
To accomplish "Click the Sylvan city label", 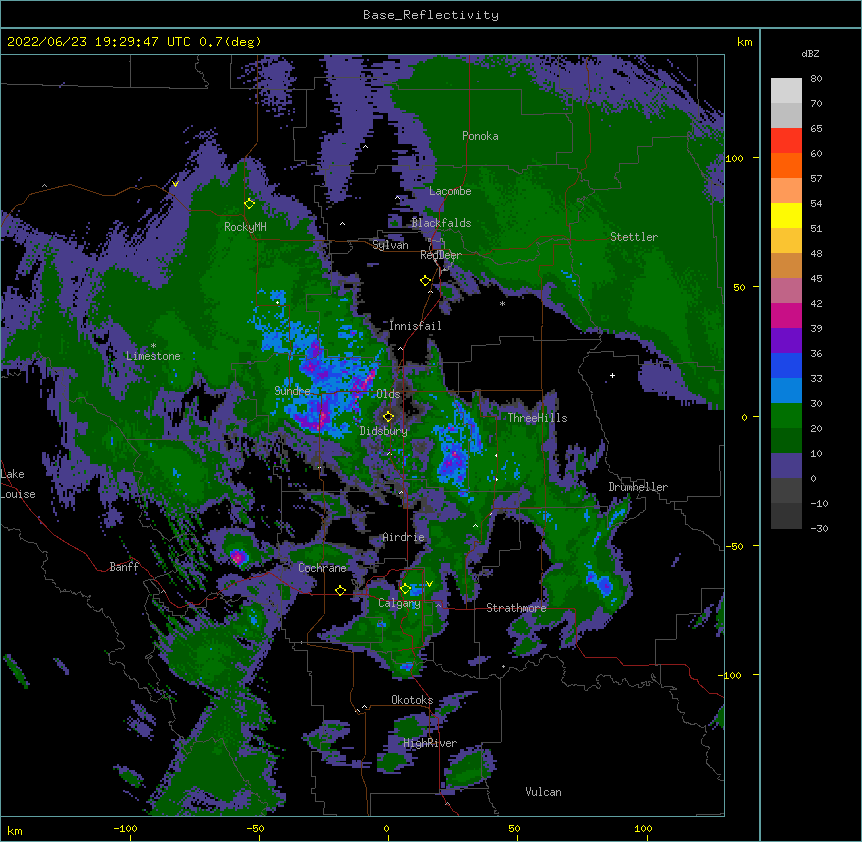I will [390, 245].
